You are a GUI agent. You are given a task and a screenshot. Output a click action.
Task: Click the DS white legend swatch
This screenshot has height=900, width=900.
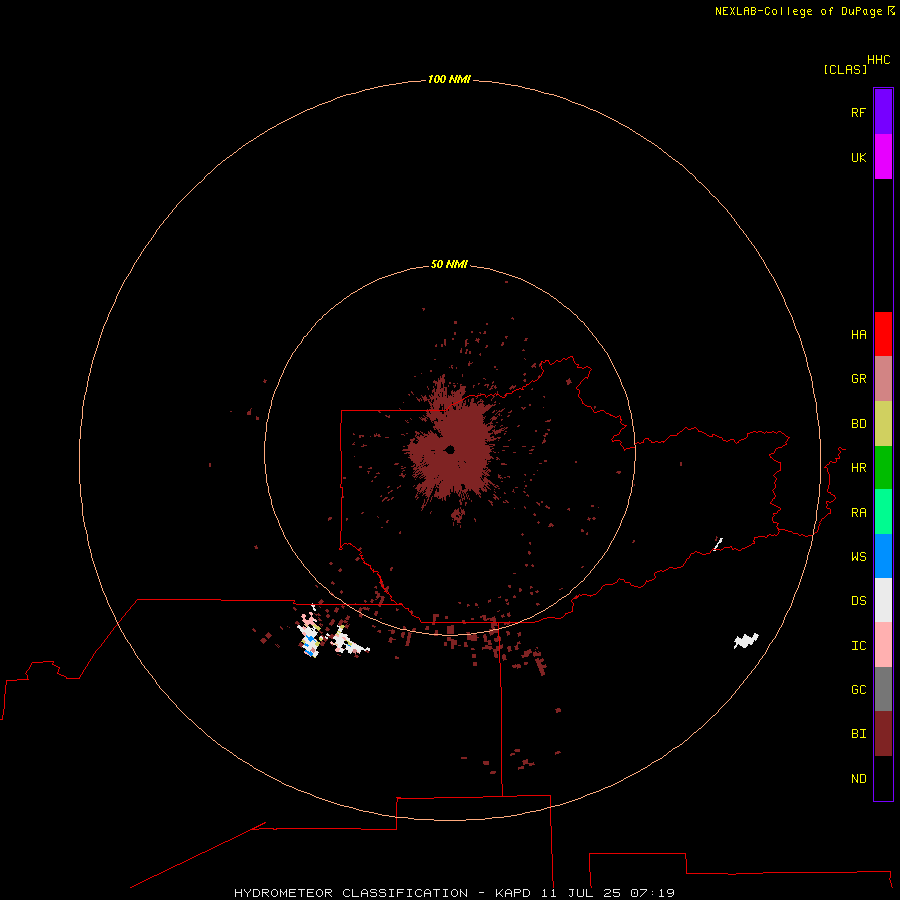(883, 600)
